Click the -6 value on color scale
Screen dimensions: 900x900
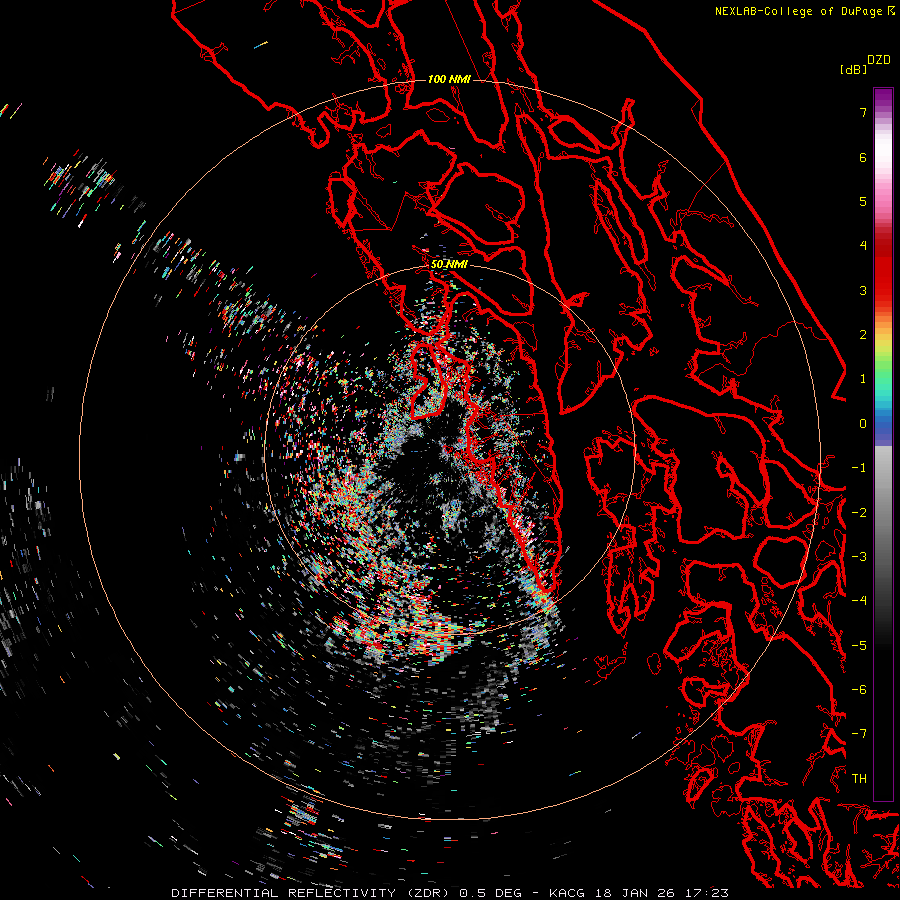coord(859,690)
